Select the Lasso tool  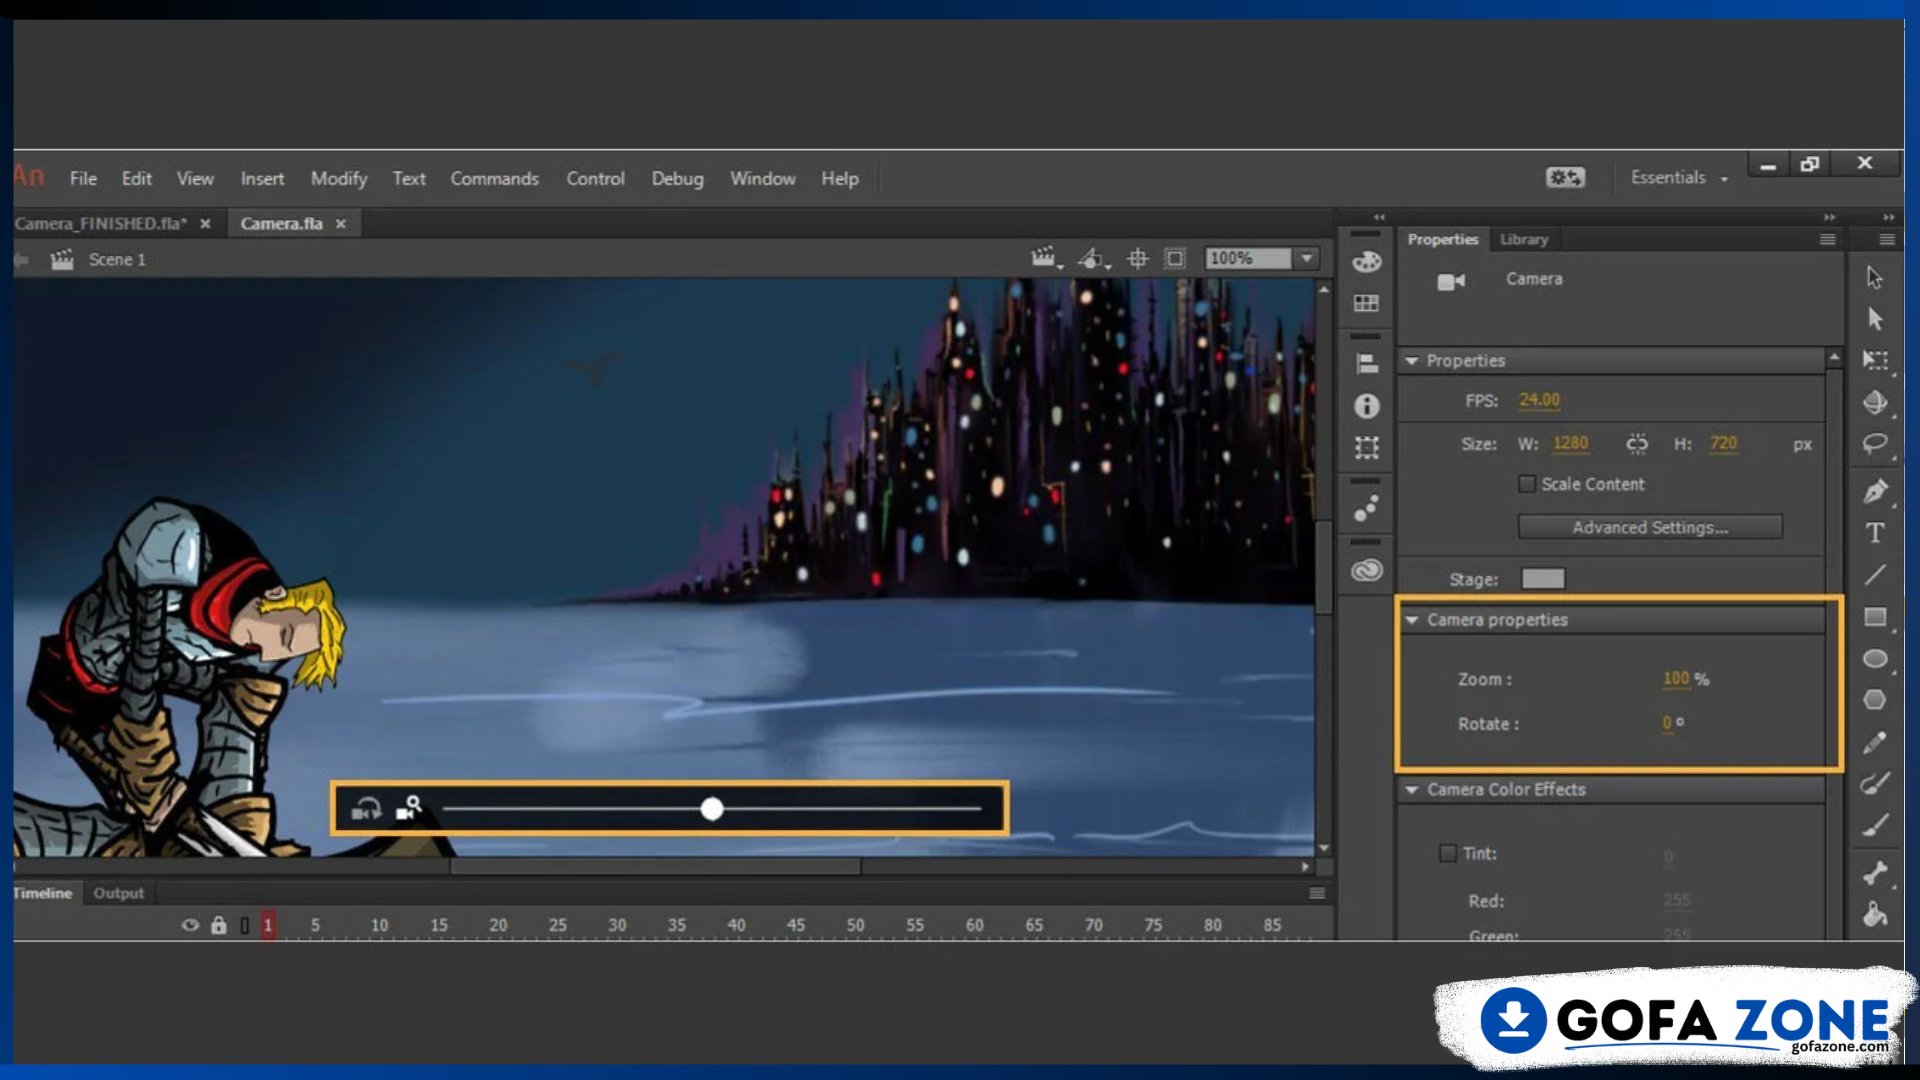point(1875,444)
